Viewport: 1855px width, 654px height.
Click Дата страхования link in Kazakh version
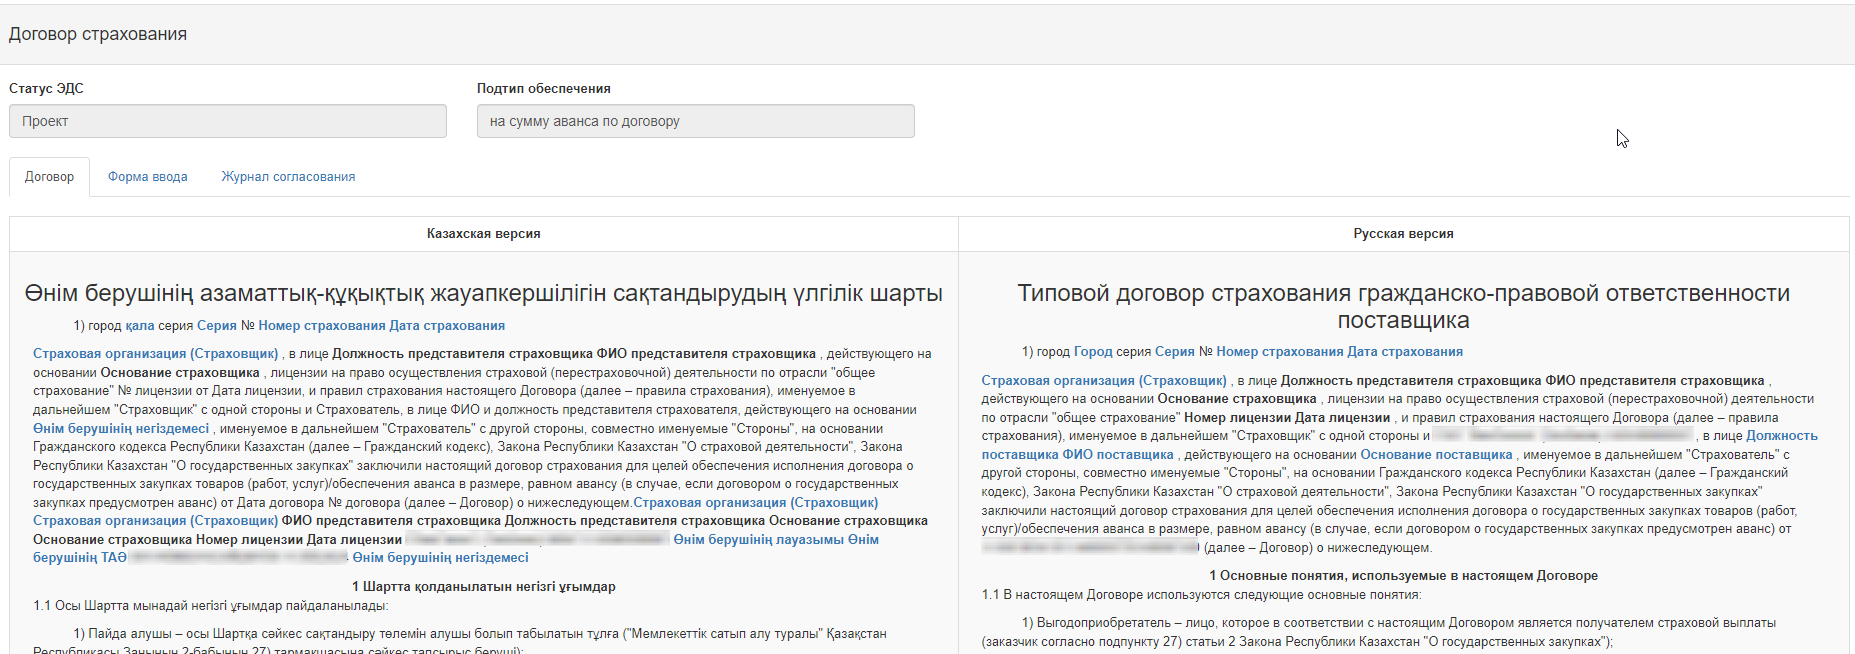pyautogui.click(x=447, y=326)
